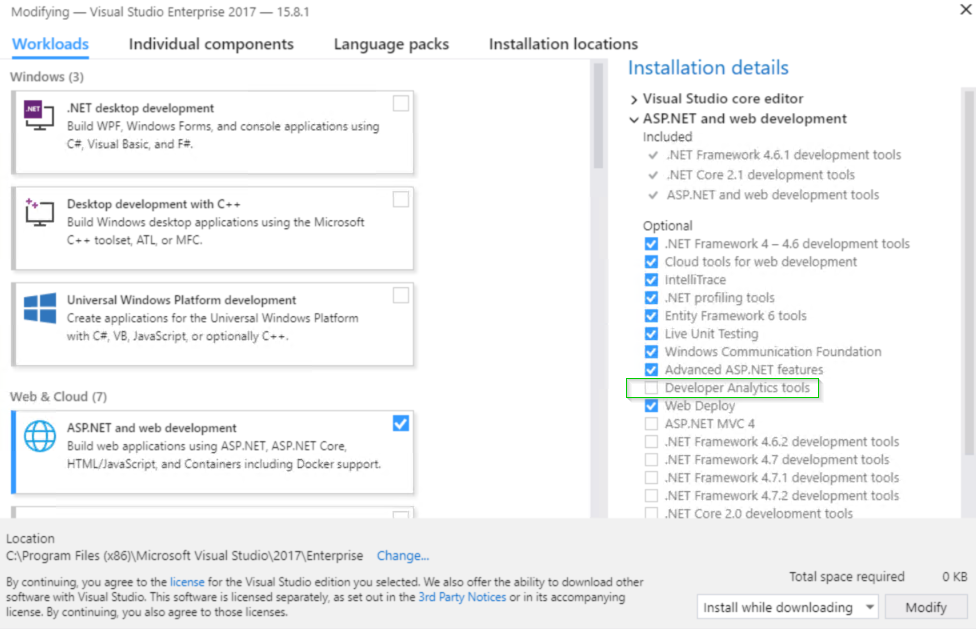The height and width of the screenshot is (629, 976).
Task: Check the .NET desktop development workload checkbox
Action: point(401,103)
